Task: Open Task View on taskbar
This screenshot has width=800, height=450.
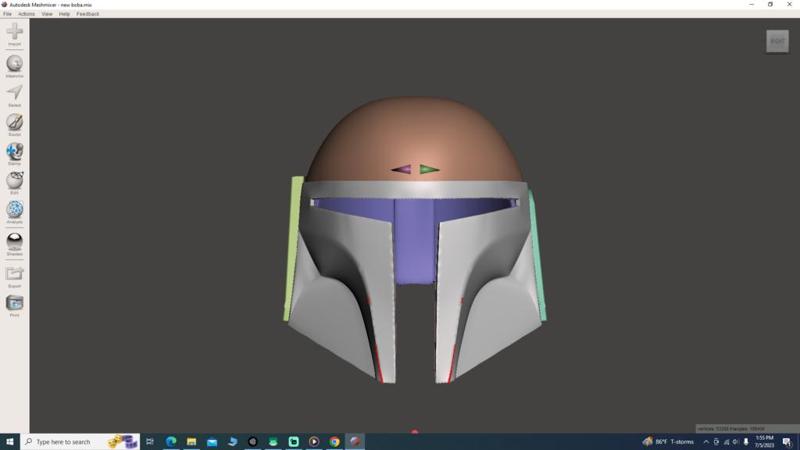Action: [x=150, y=441]
